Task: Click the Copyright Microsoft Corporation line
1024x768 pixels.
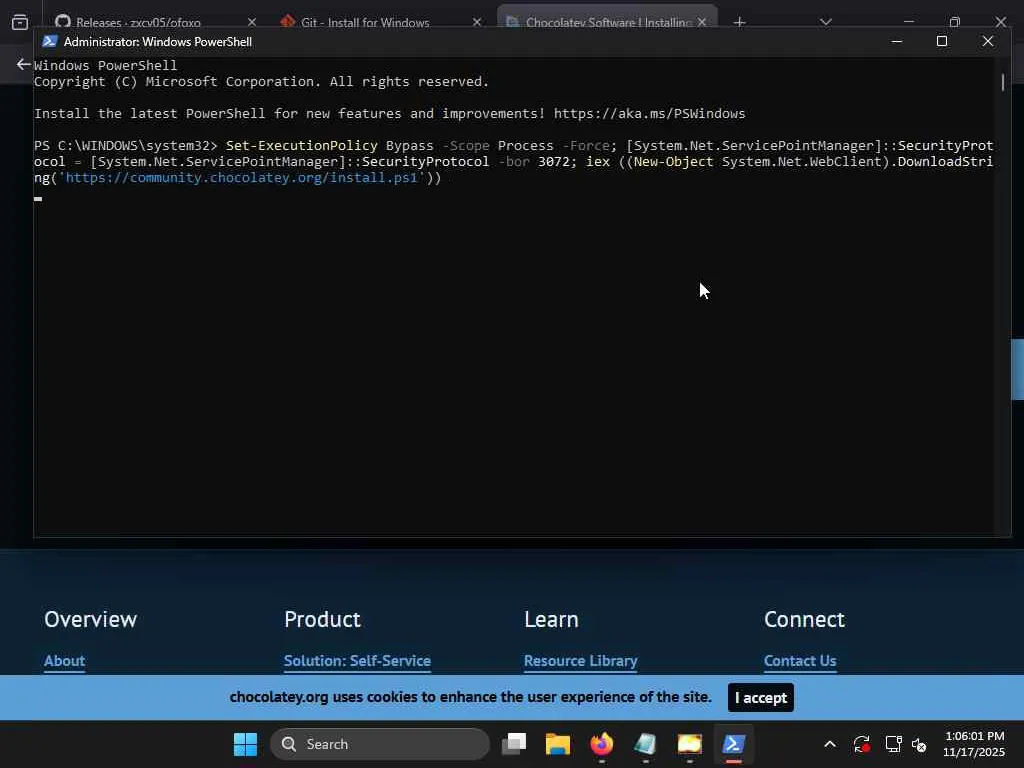Action: tap(261, 82)
